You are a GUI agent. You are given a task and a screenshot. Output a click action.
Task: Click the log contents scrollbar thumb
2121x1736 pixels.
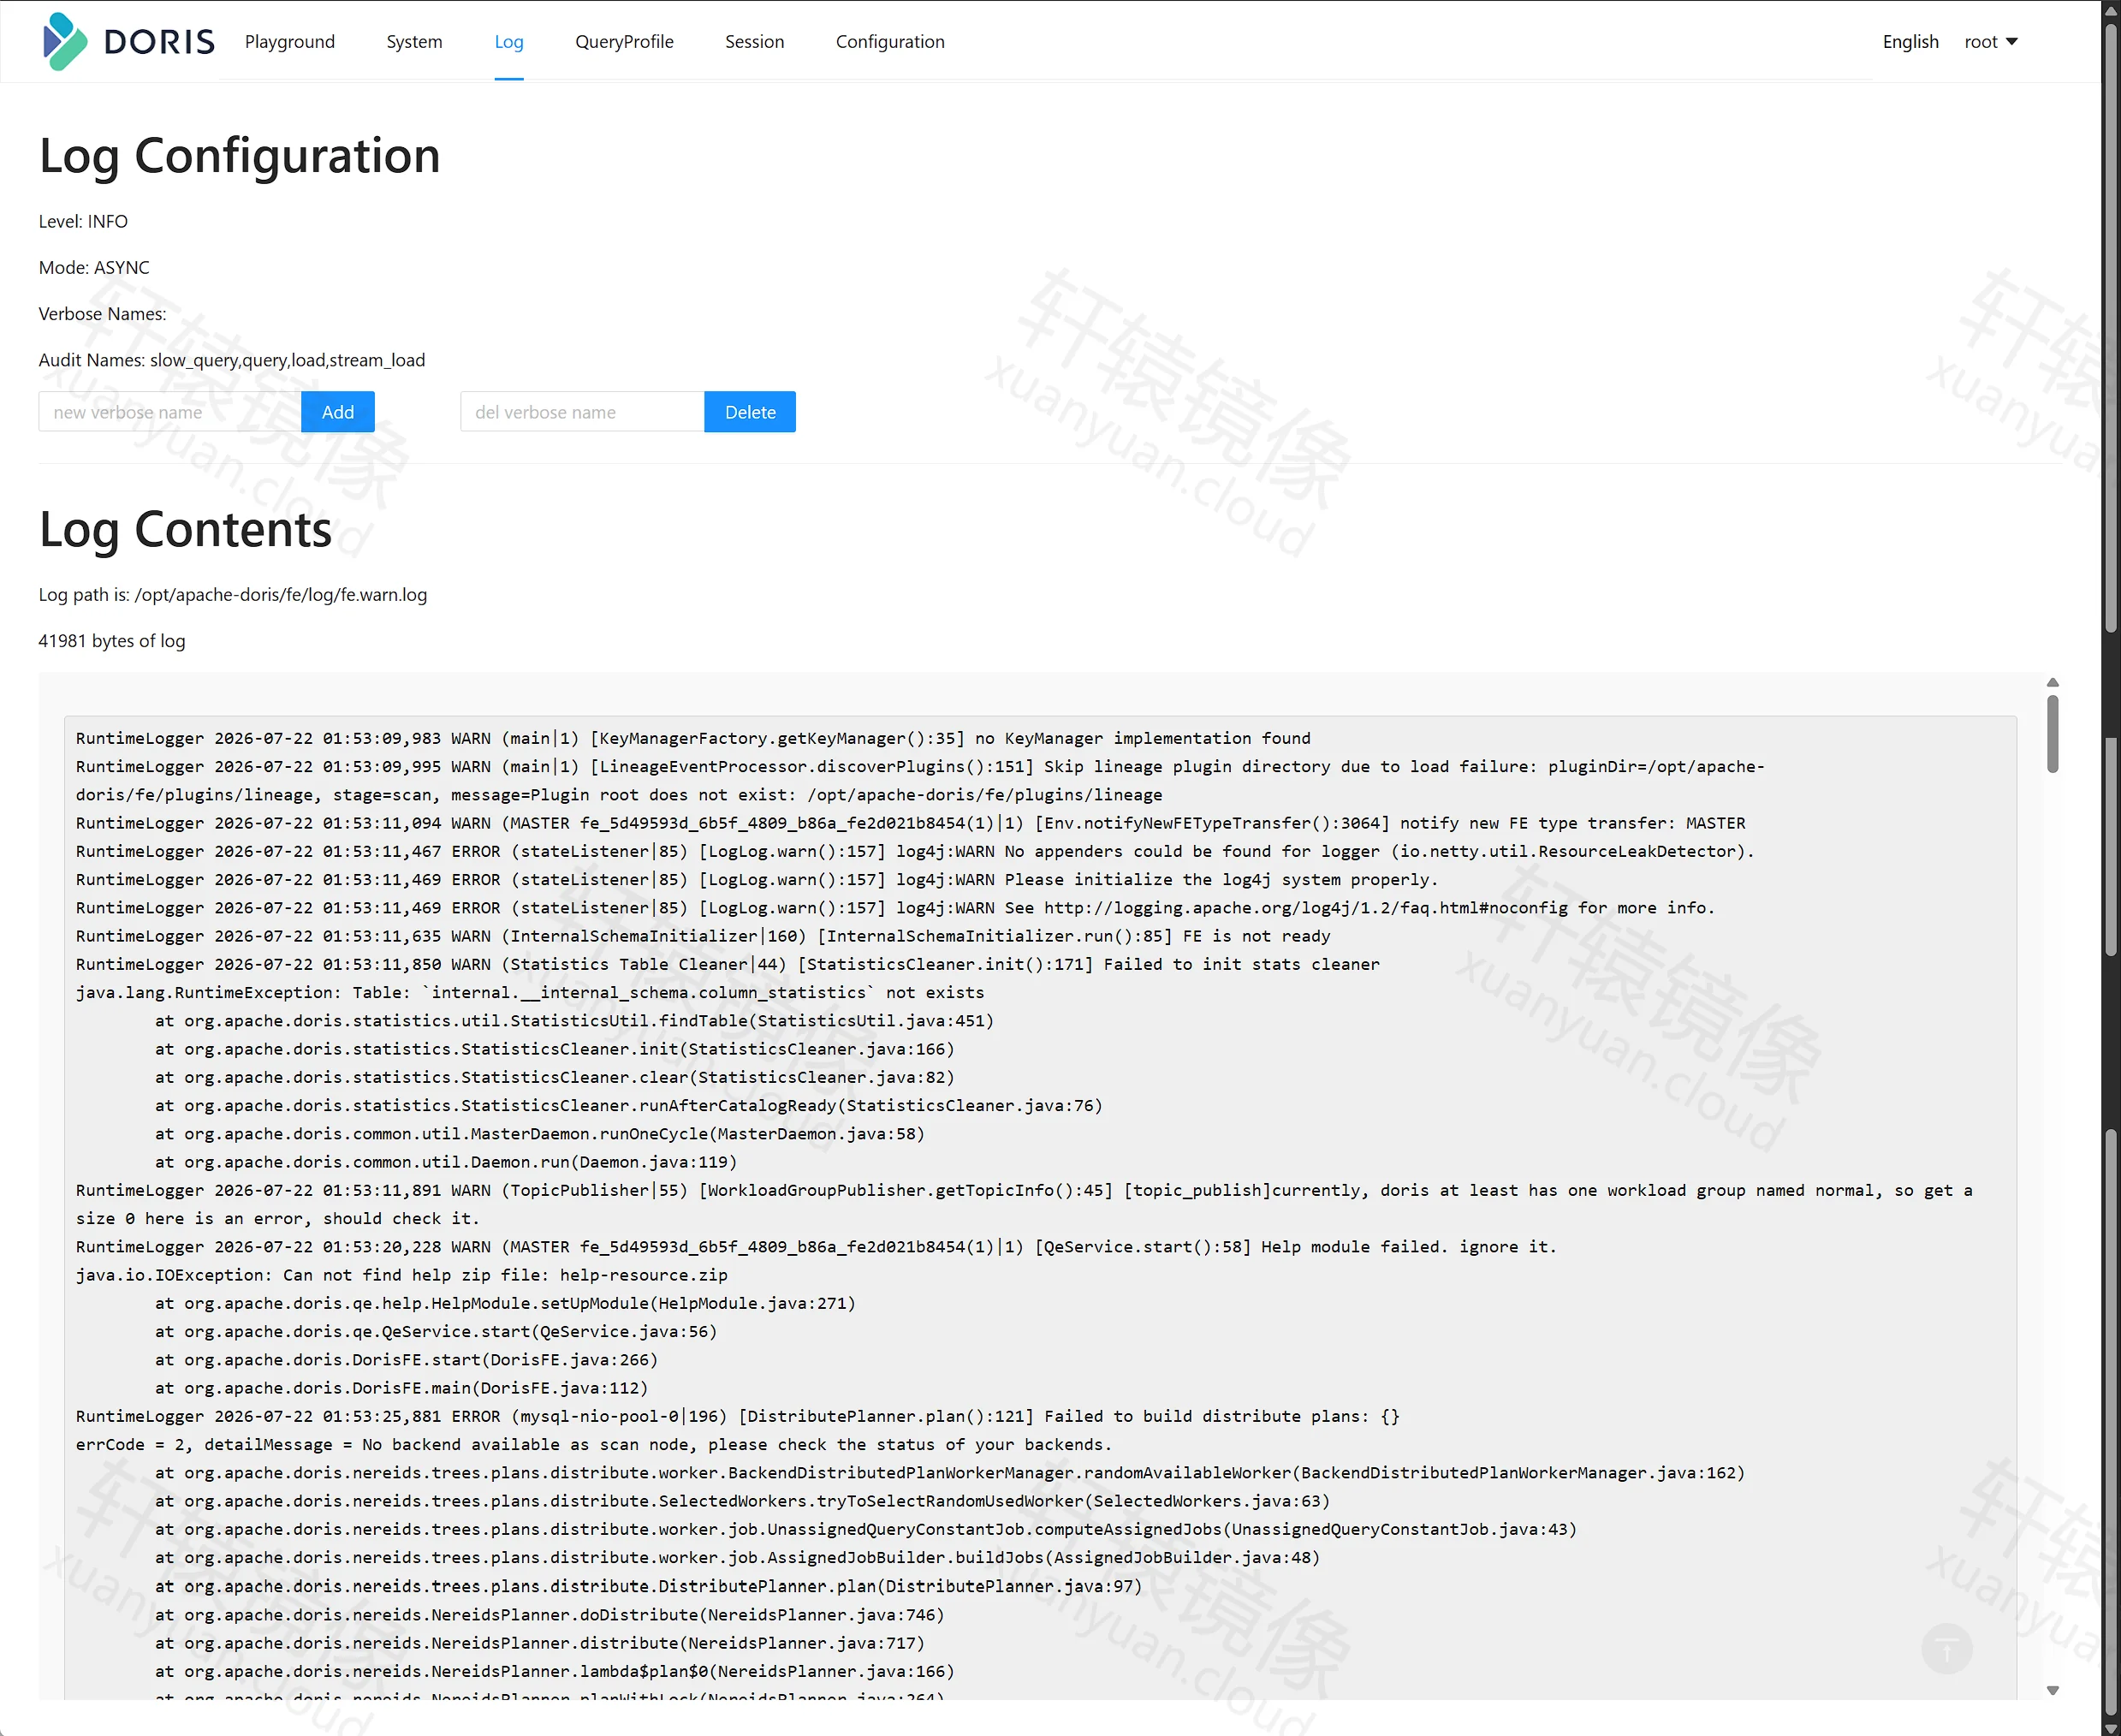click(x=2052, y=735)
